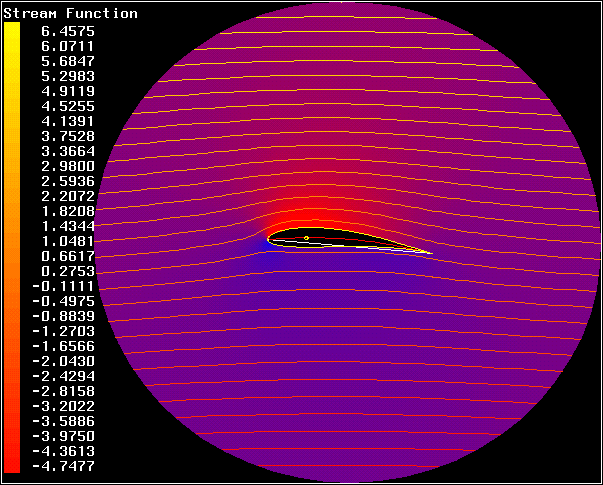The height and width of the screenshot is (485, 603).
Task: Click the -4.3613 legend value
Action: coord(63,451)
